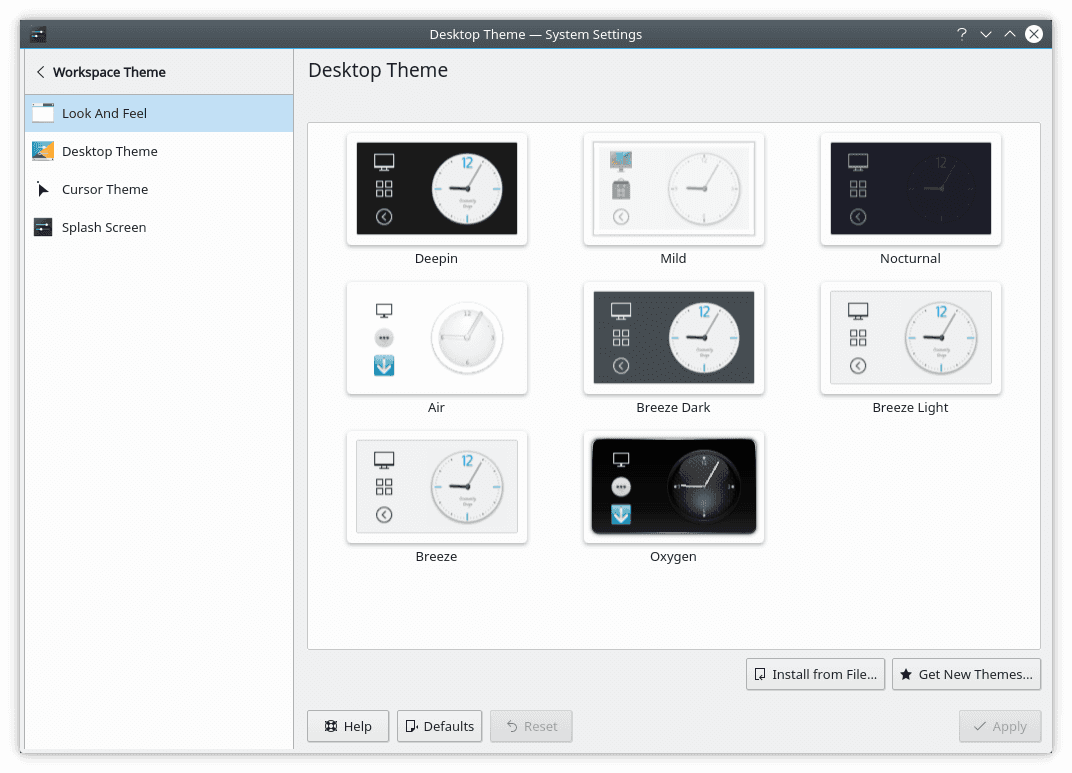The height and width of the screenshot is (773, 1072).
Task: Select the Cursor Theme arrow icon
Action: (x=43, y=189)
